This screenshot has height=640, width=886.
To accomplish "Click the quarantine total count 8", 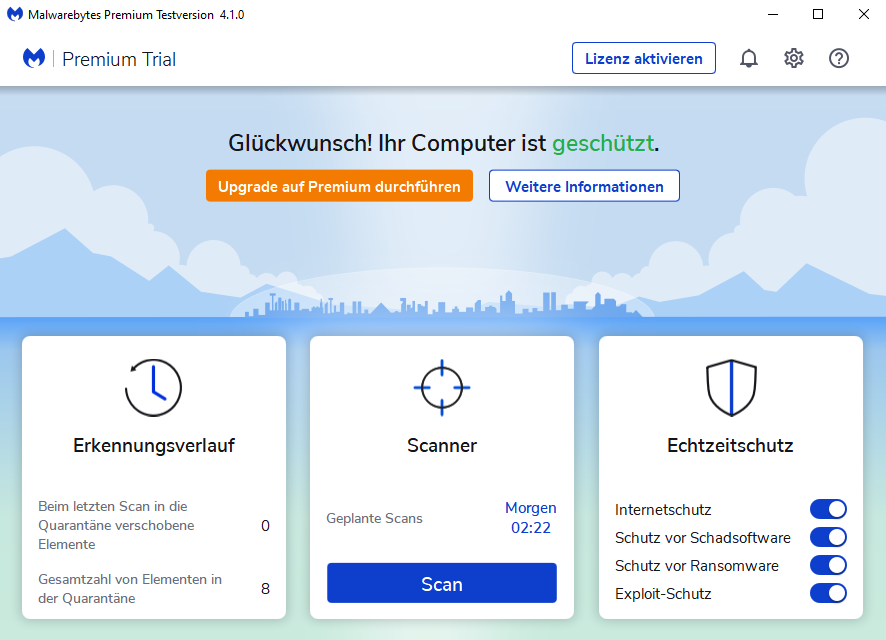I will (265, 589).
